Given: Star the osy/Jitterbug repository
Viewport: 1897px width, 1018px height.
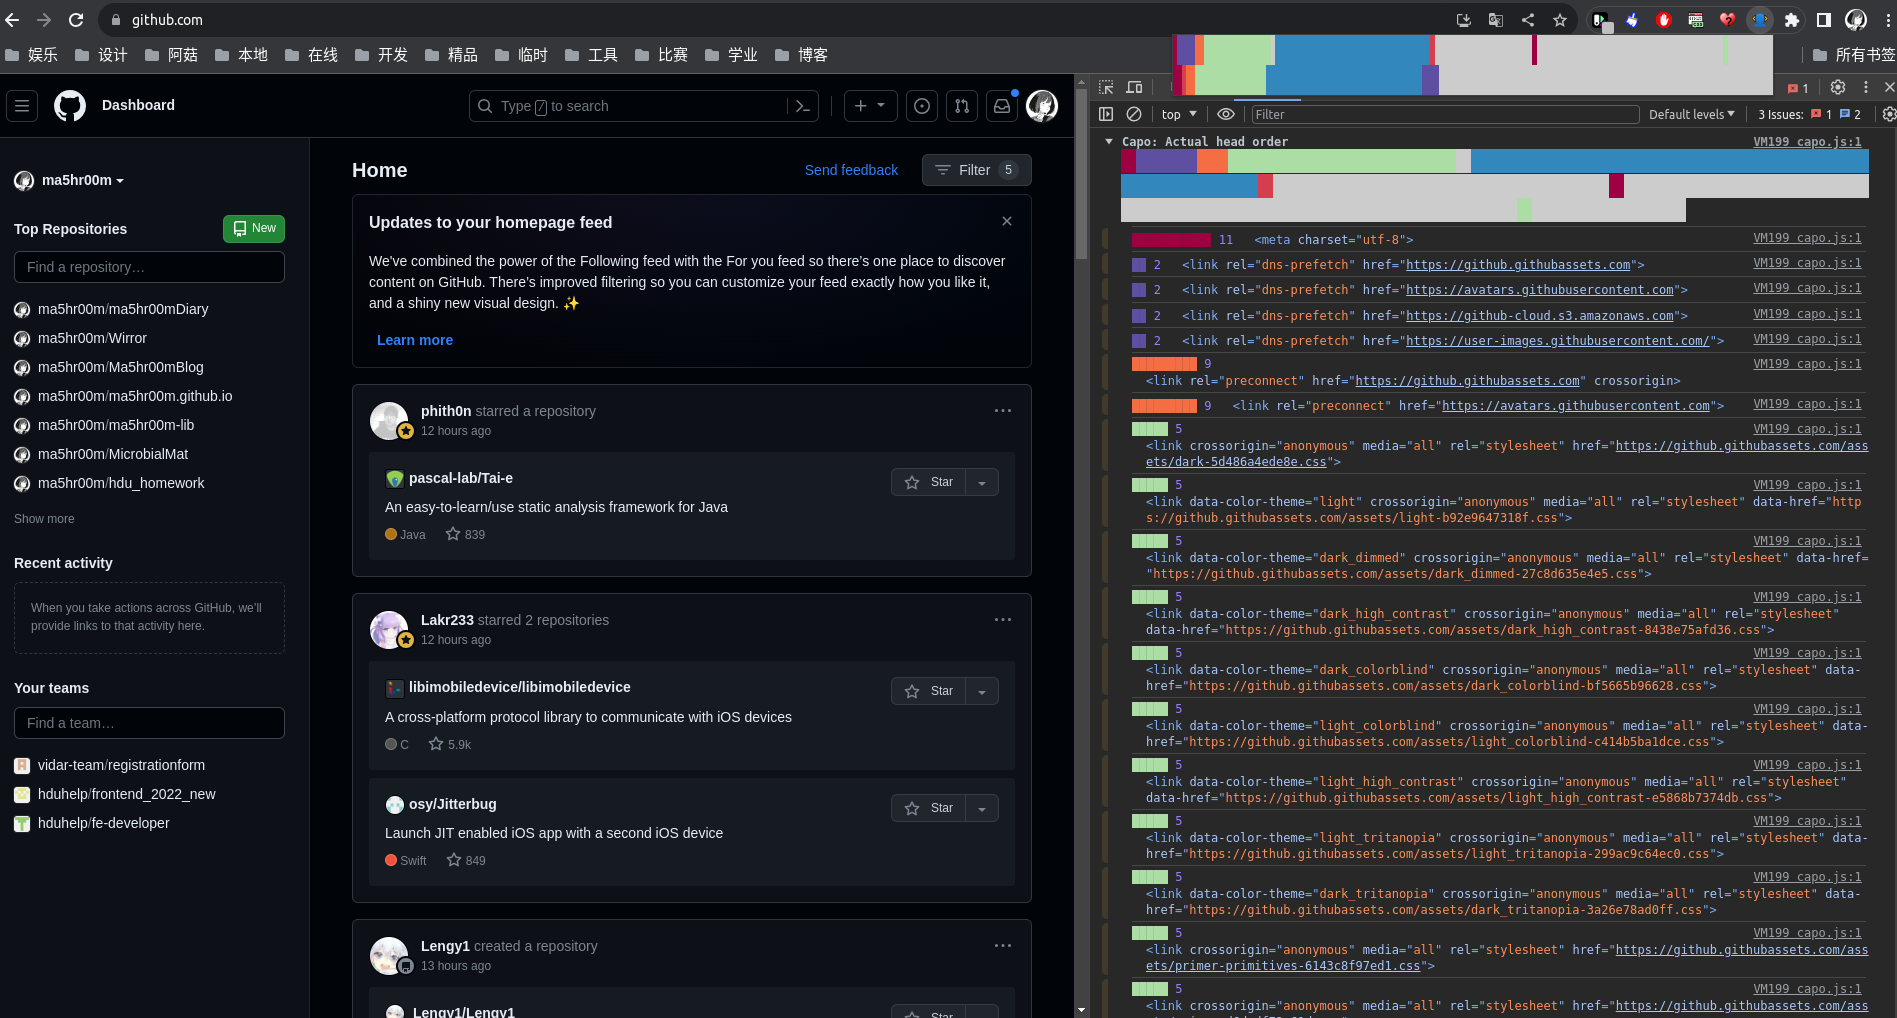Looking at the screenshot, I should tap(928, 808).
